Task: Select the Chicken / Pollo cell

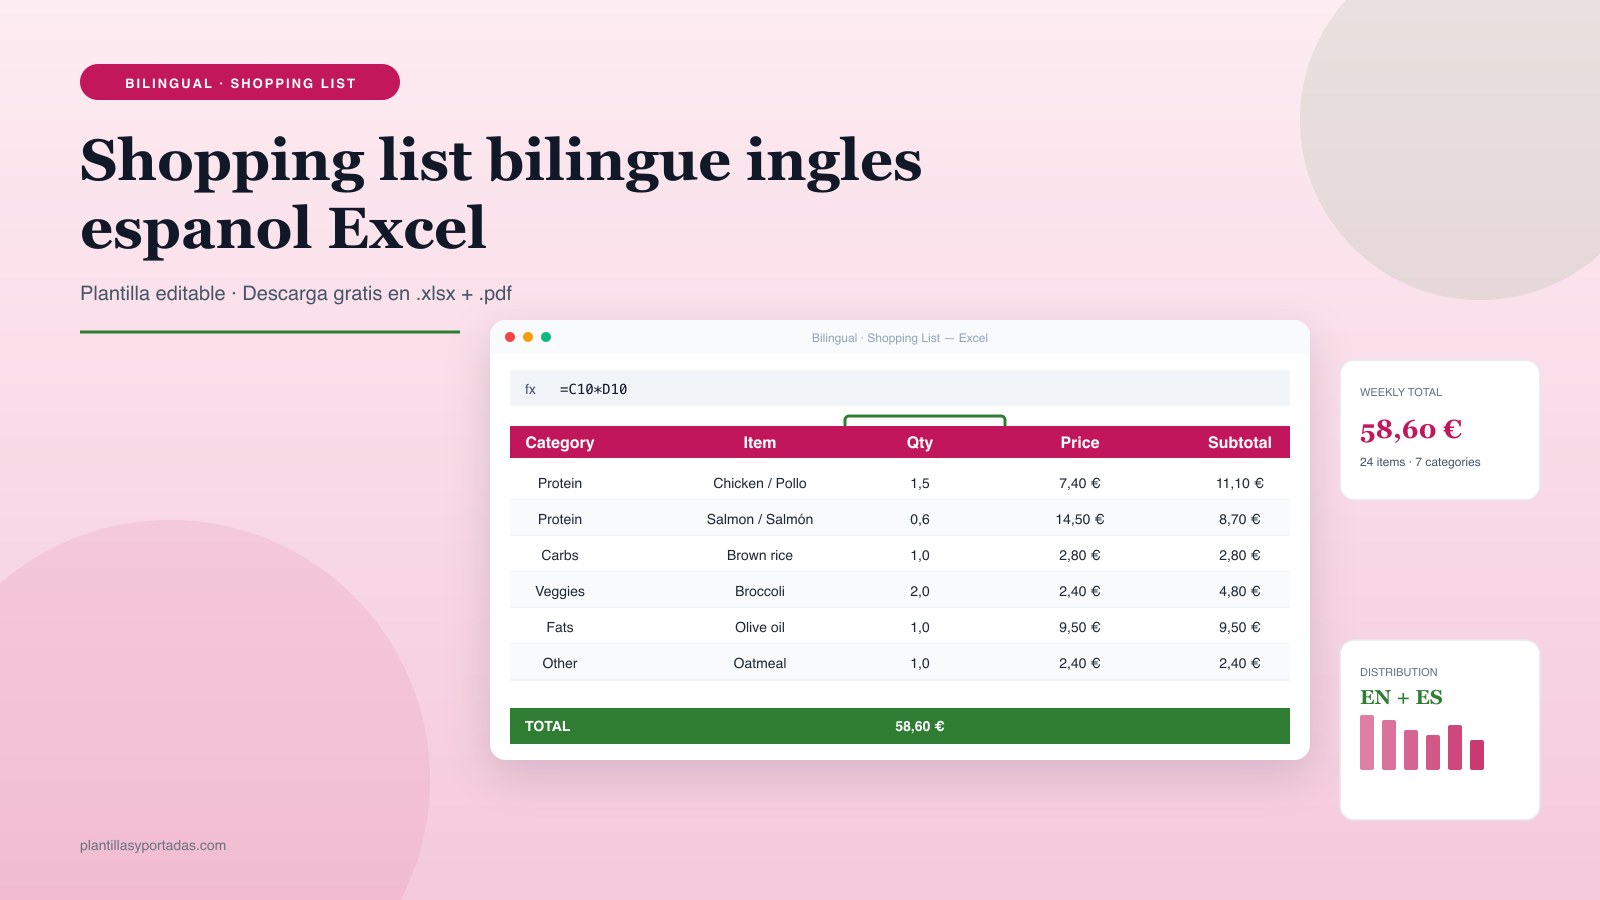Action: click(760, 483)
